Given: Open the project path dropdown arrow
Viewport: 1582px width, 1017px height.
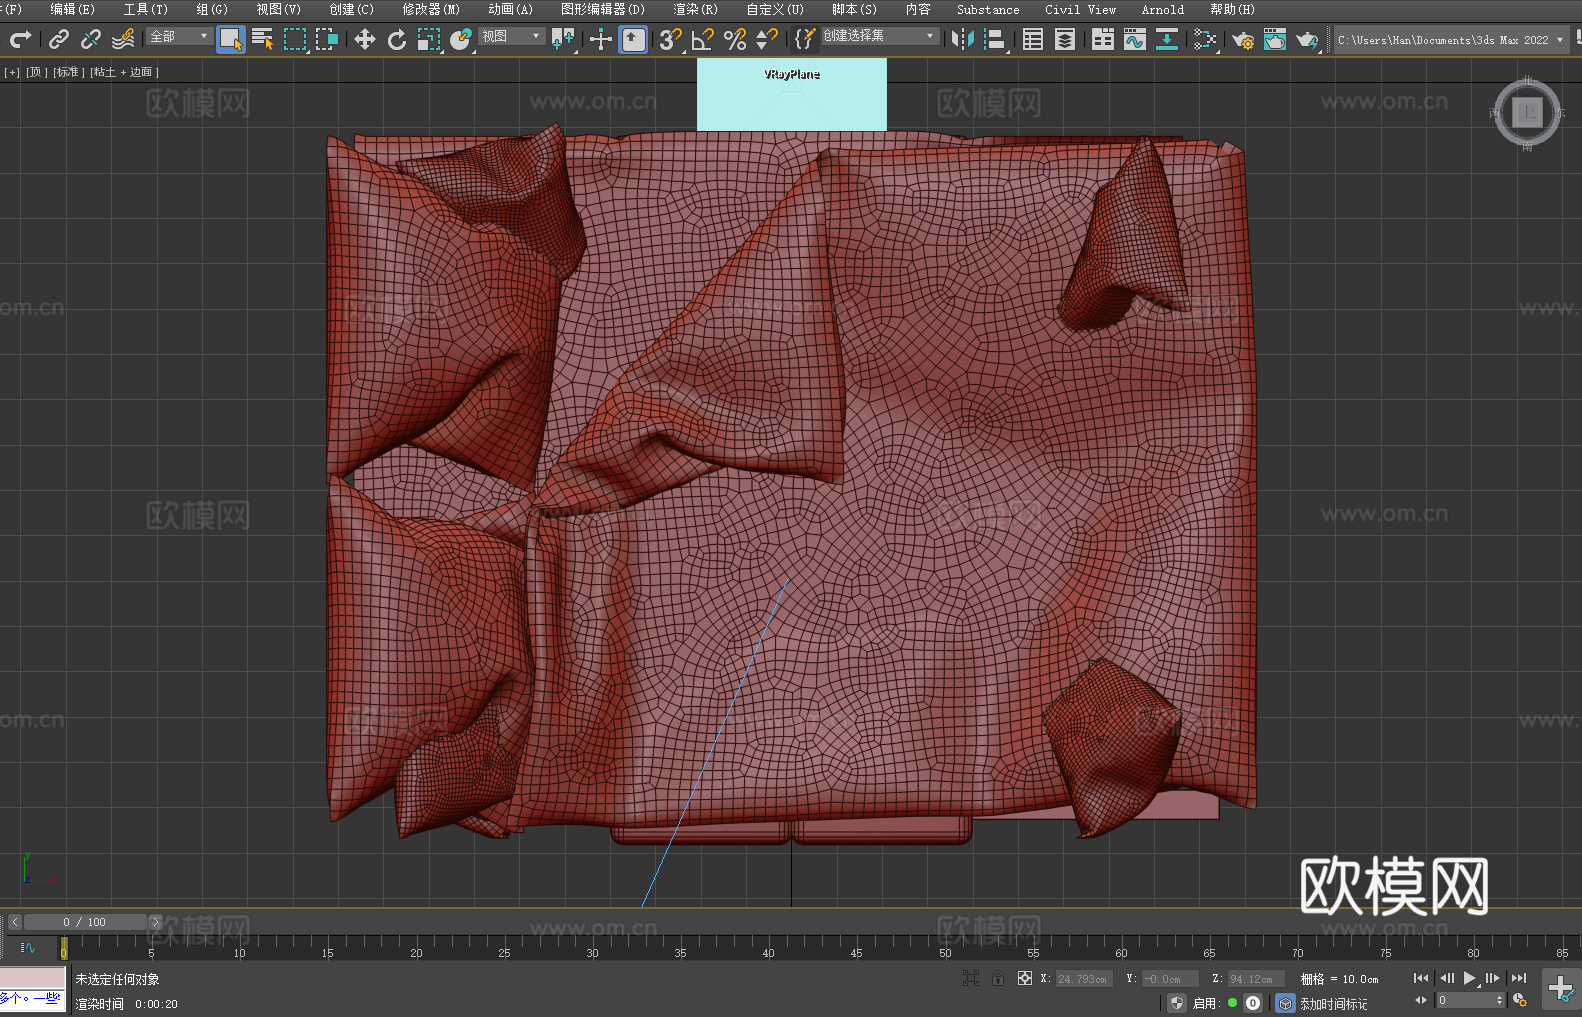Looking at the screenshot, I should pyautogui.click(x=1559, y=40).
